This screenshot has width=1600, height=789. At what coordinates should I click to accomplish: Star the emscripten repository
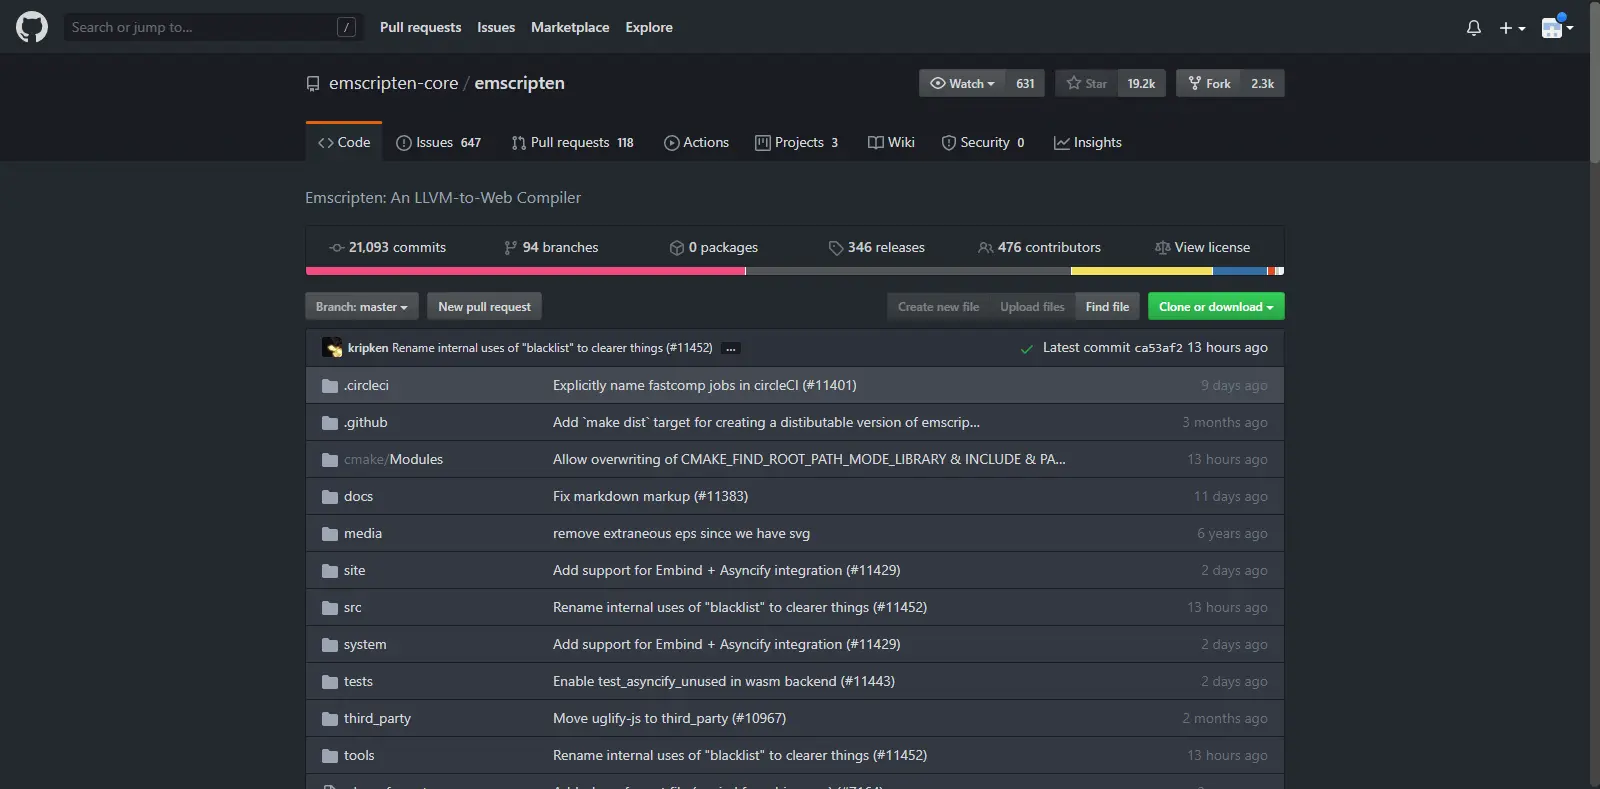pos(1087,83)
